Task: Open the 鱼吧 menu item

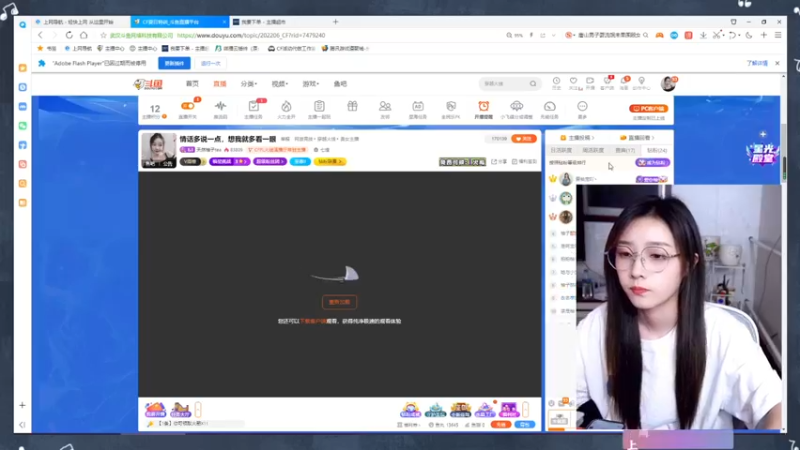Action: coord(340,84)
